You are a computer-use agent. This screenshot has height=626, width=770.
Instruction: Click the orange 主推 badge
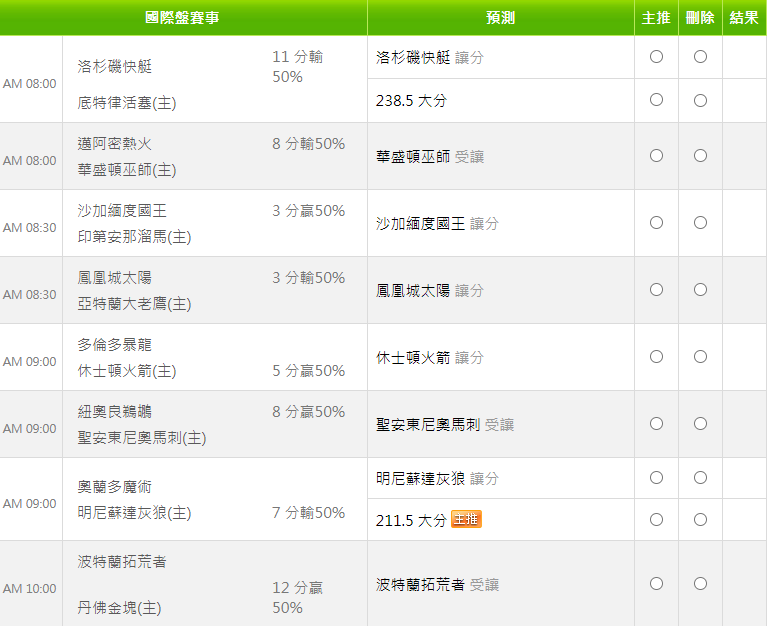tap(466, 519)
